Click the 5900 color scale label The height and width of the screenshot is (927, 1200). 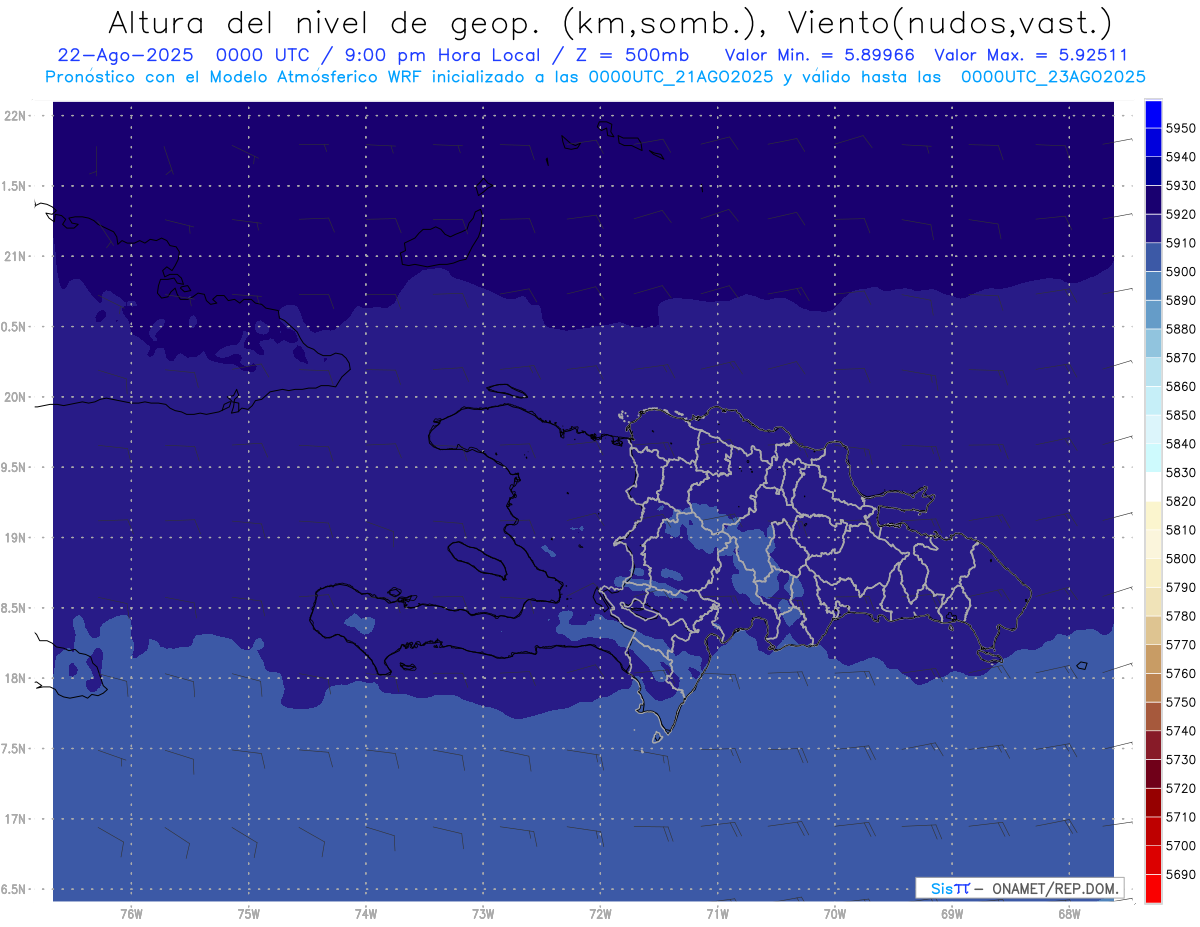click(1180, 272)
